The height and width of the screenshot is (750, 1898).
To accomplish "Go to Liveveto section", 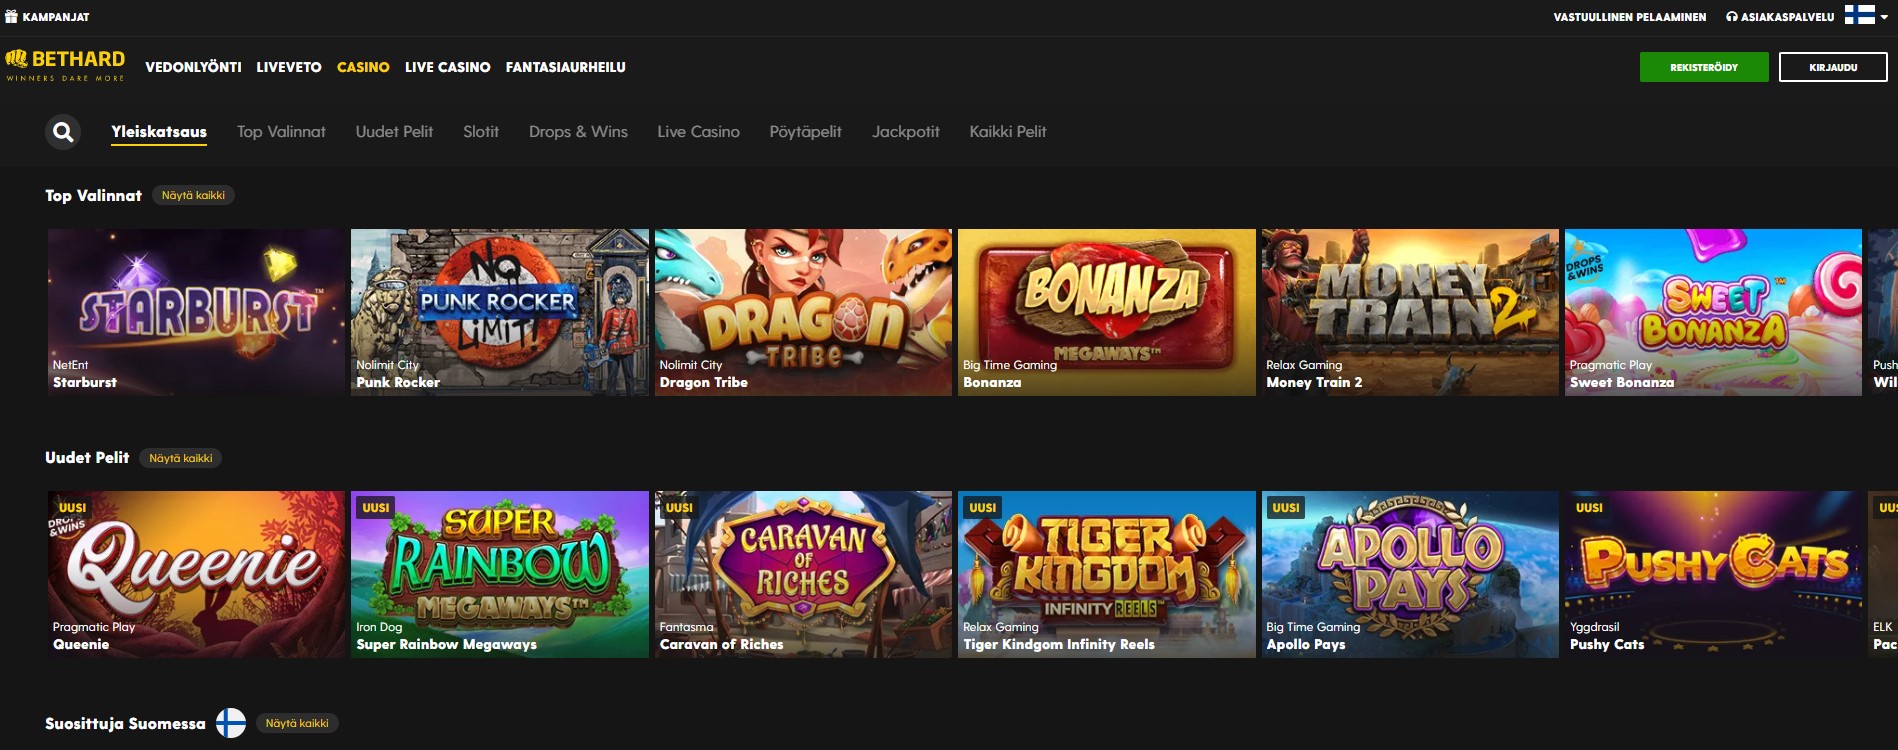I will pyautogui.click(x=289, y=67).
